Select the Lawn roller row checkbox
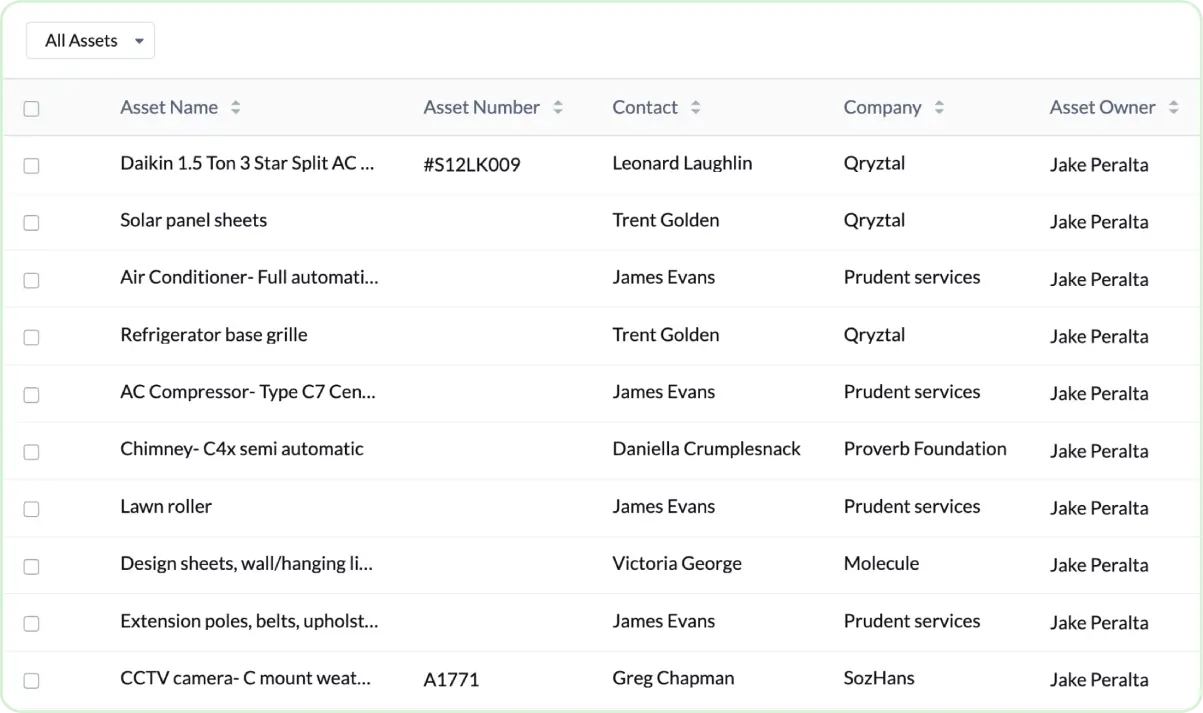This screenshot has width=1203, height=713. click(x=32, y=509)
